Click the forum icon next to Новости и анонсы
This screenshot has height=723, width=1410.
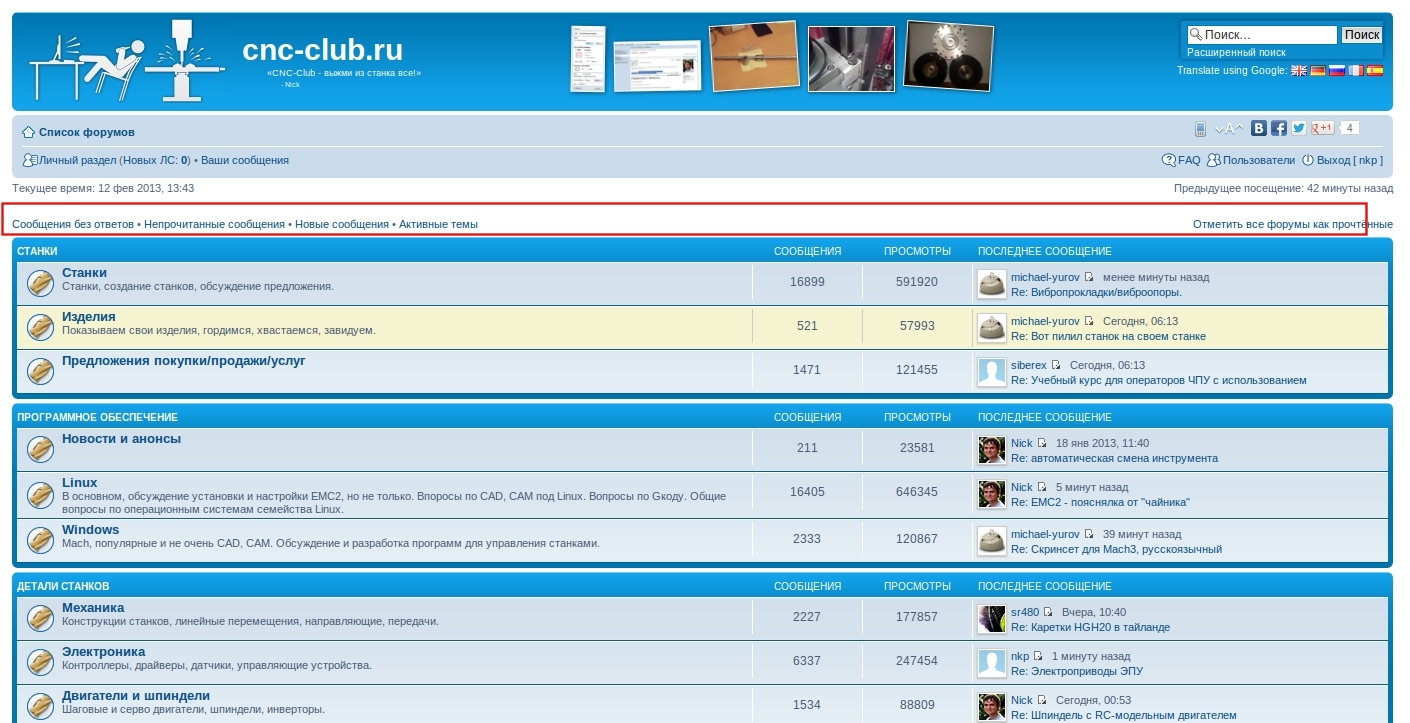click(41, 449)
